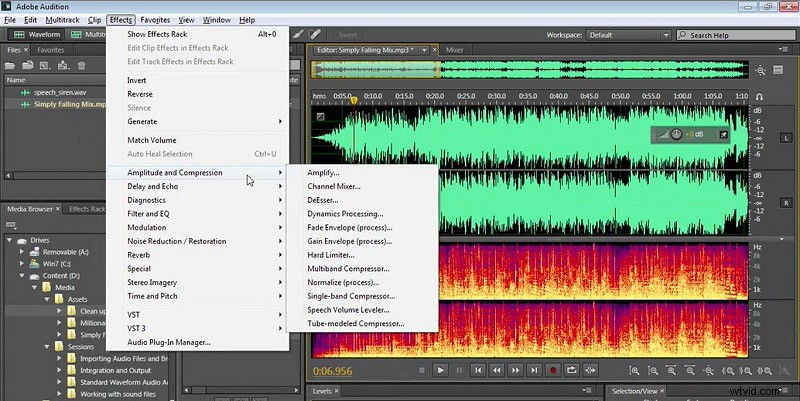Screen dimensions: 800x401
Task: Click Zoom Out (Amplitude) icon
Action: 653,371
